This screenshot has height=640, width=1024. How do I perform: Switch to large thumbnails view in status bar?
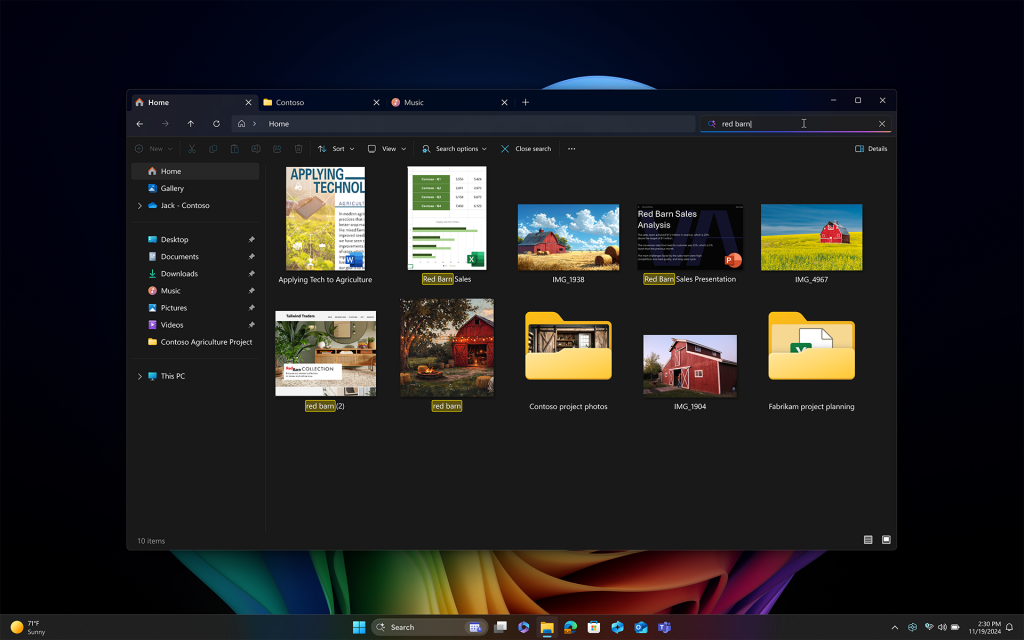pyautogui.click(x=885, y=540)
